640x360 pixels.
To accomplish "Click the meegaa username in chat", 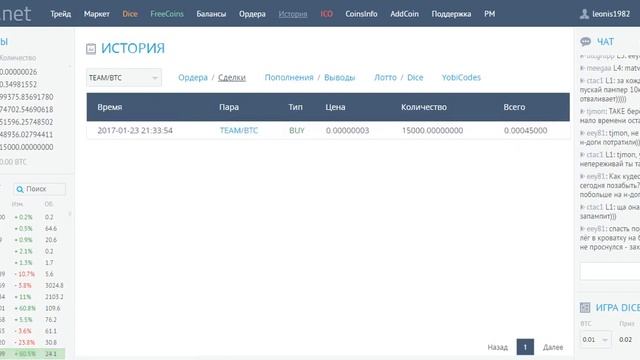I will (599, 68).
